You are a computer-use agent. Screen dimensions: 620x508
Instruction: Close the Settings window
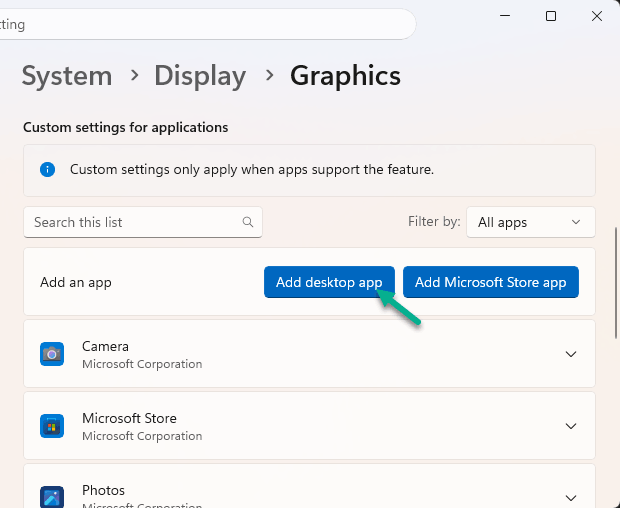click(597, 16)
